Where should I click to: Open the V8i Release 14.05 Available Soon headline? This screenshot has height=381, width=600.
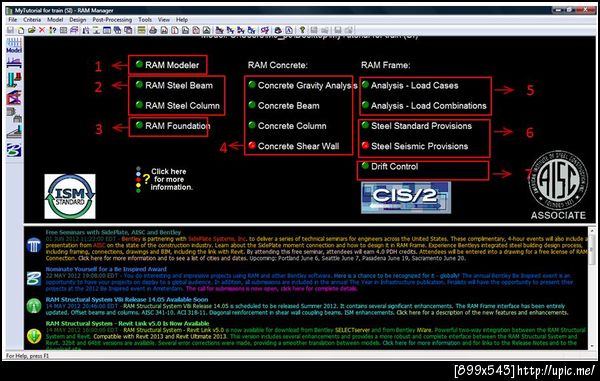click(127, 300)
